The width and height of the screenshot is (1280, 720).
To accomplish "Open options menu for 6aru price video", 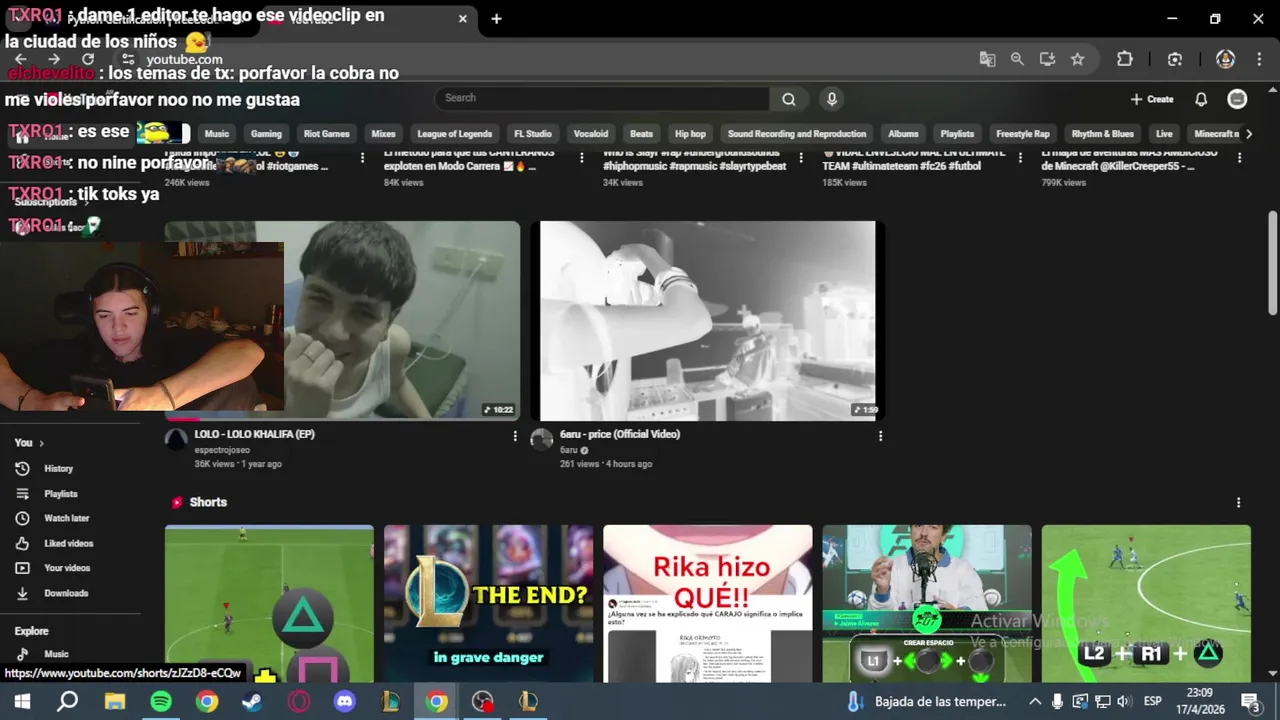I will (x=880, y=436).
